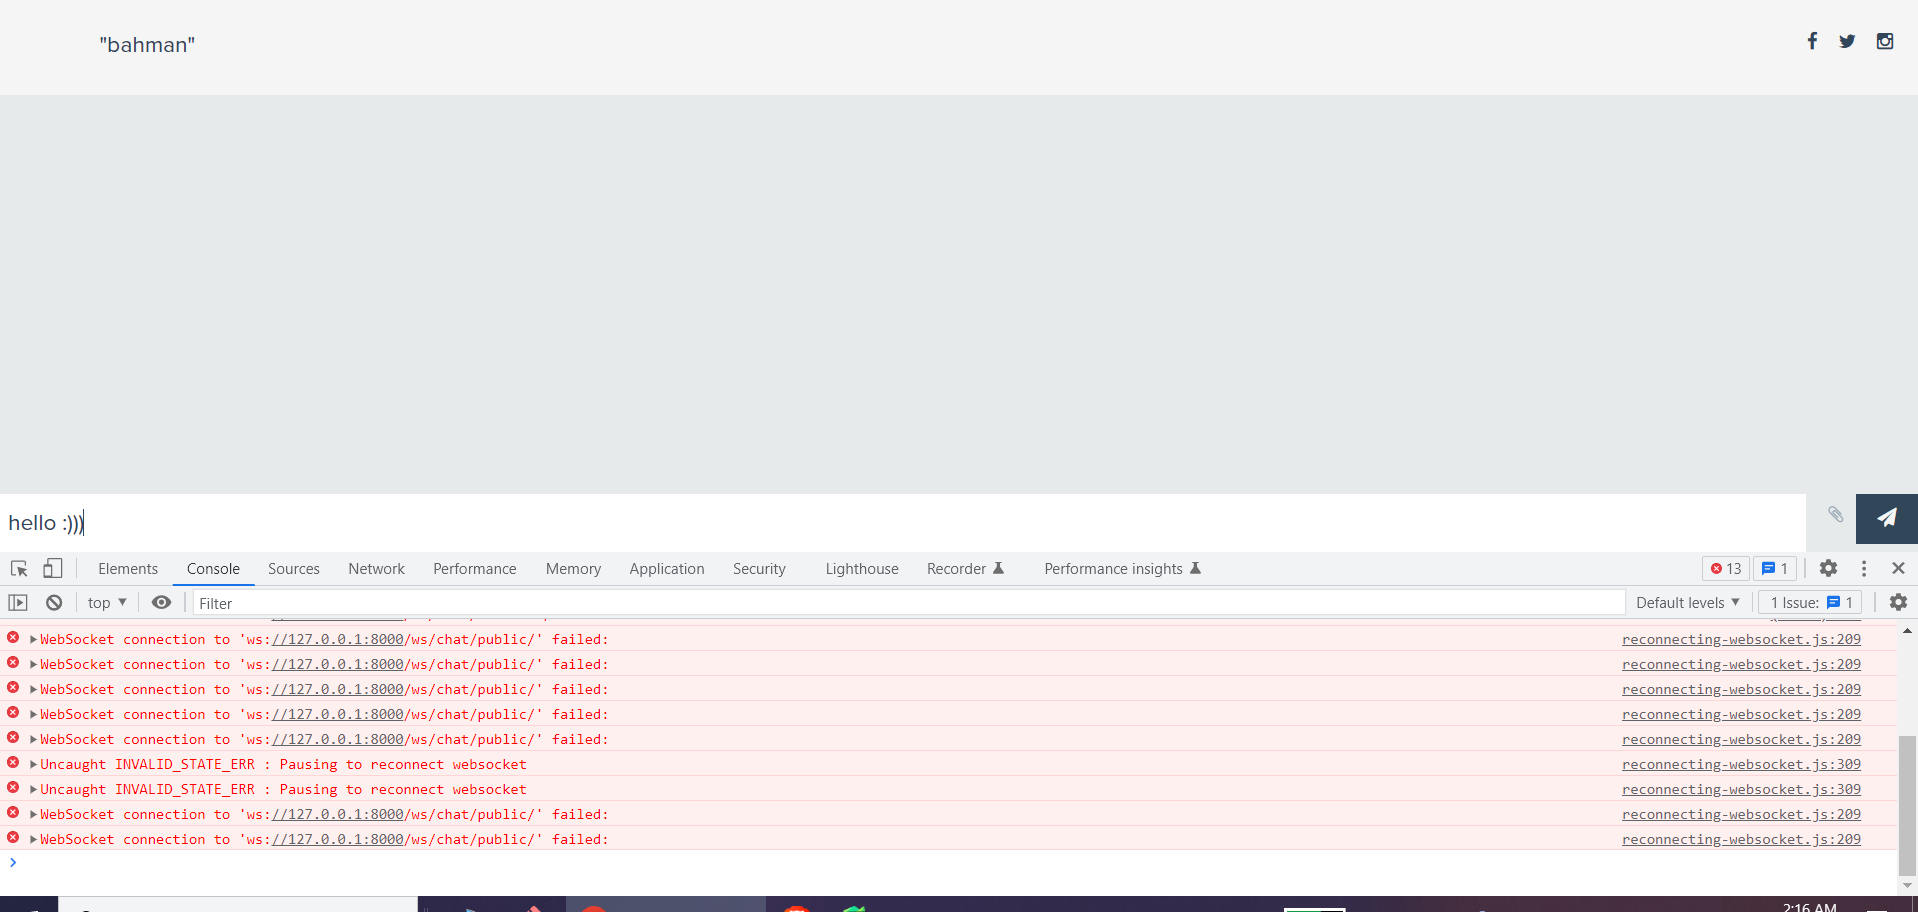Open console settings gear beside issues

1898,602
